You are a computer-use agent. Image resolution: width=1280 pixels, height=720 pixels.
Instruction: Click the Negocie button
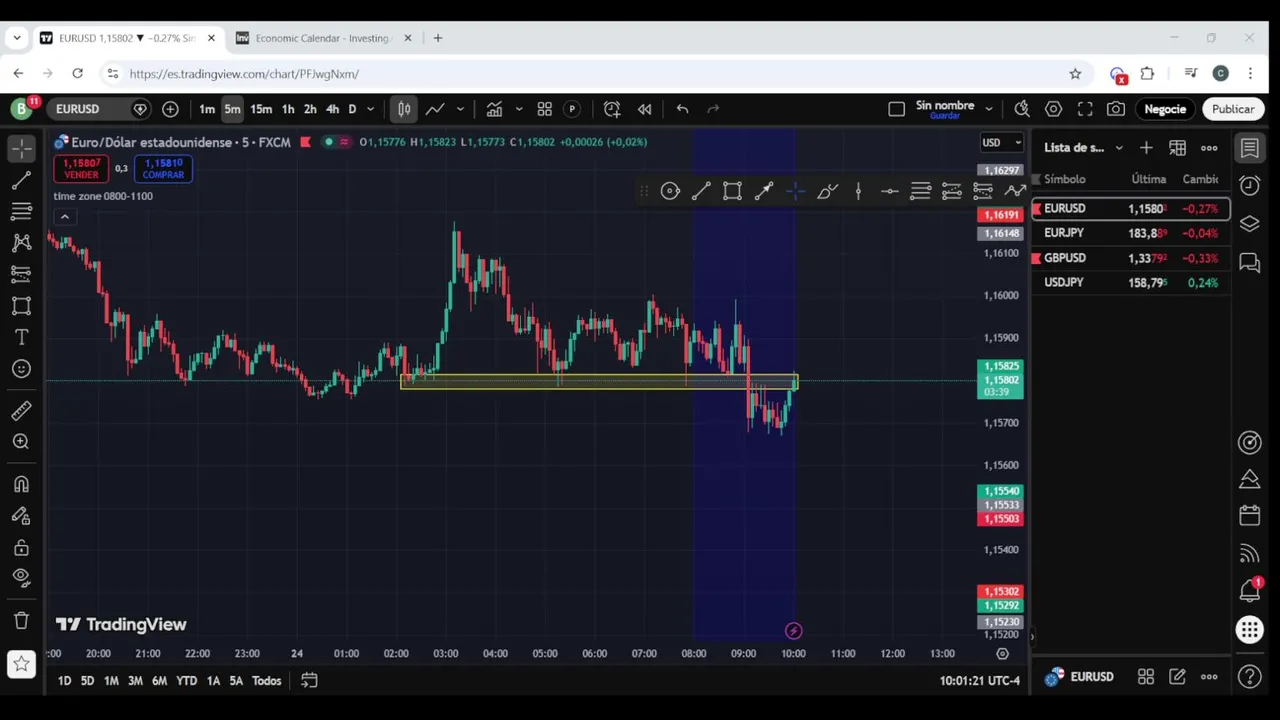point(1165,109)
